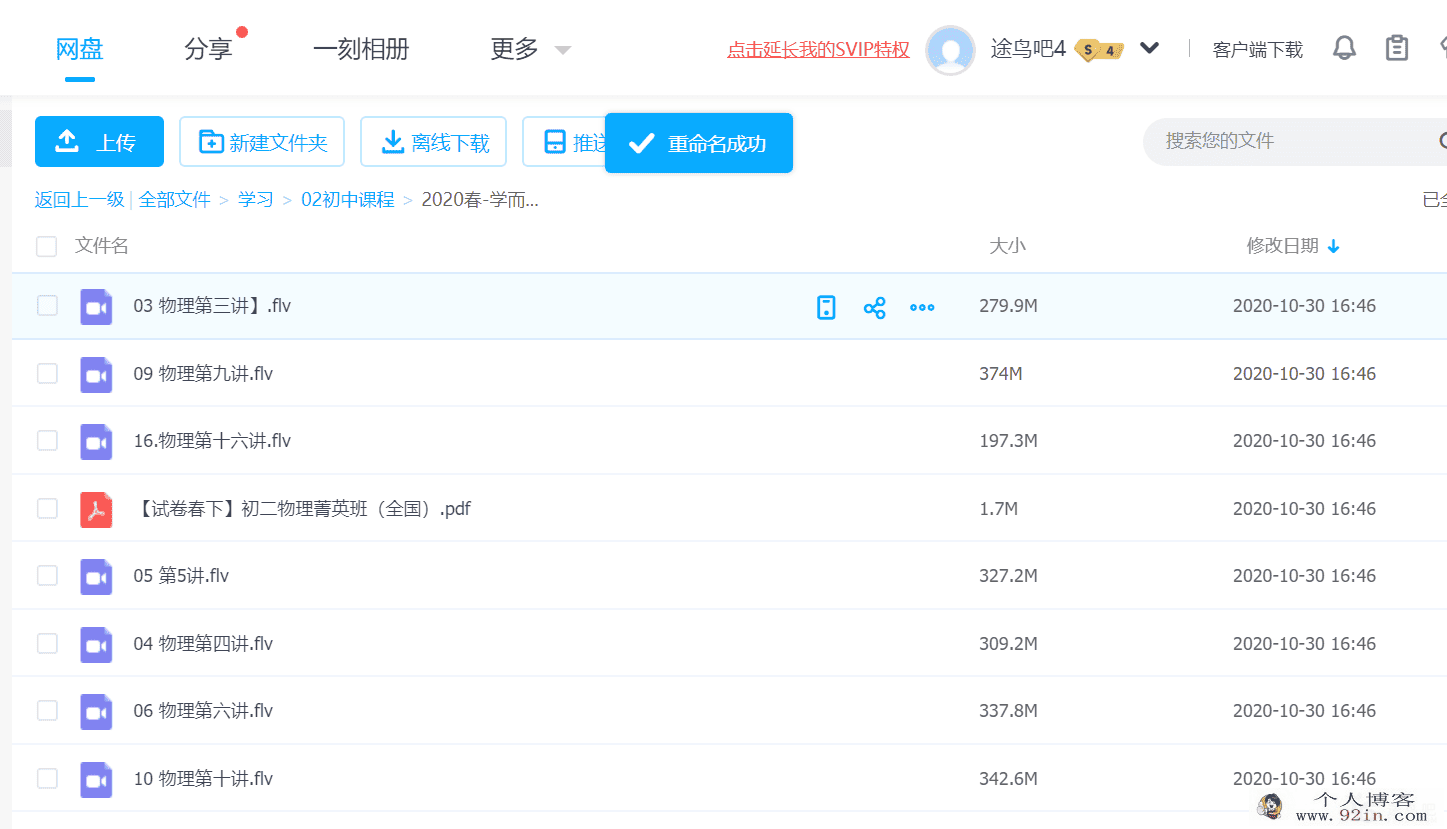Click the size value 279.9M
Viewport: 1447px width, 829px height.
1008,306
